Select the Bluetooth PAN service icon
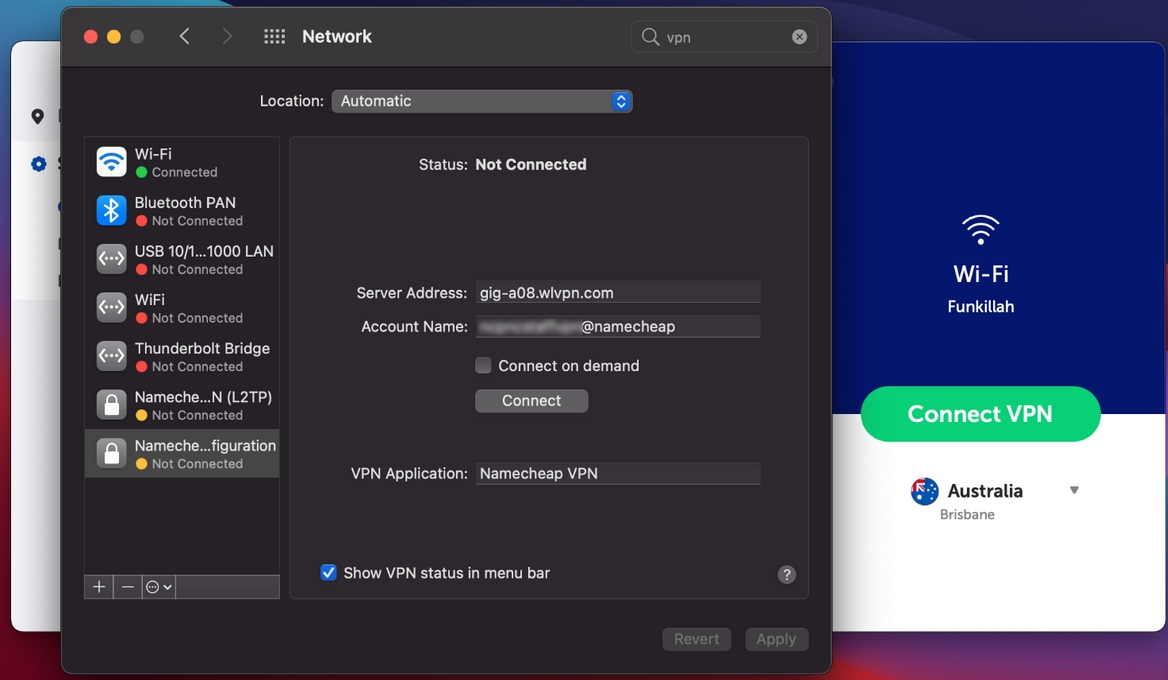The height and width of the screenshot is (680, 1168). [x=112, y=210]
